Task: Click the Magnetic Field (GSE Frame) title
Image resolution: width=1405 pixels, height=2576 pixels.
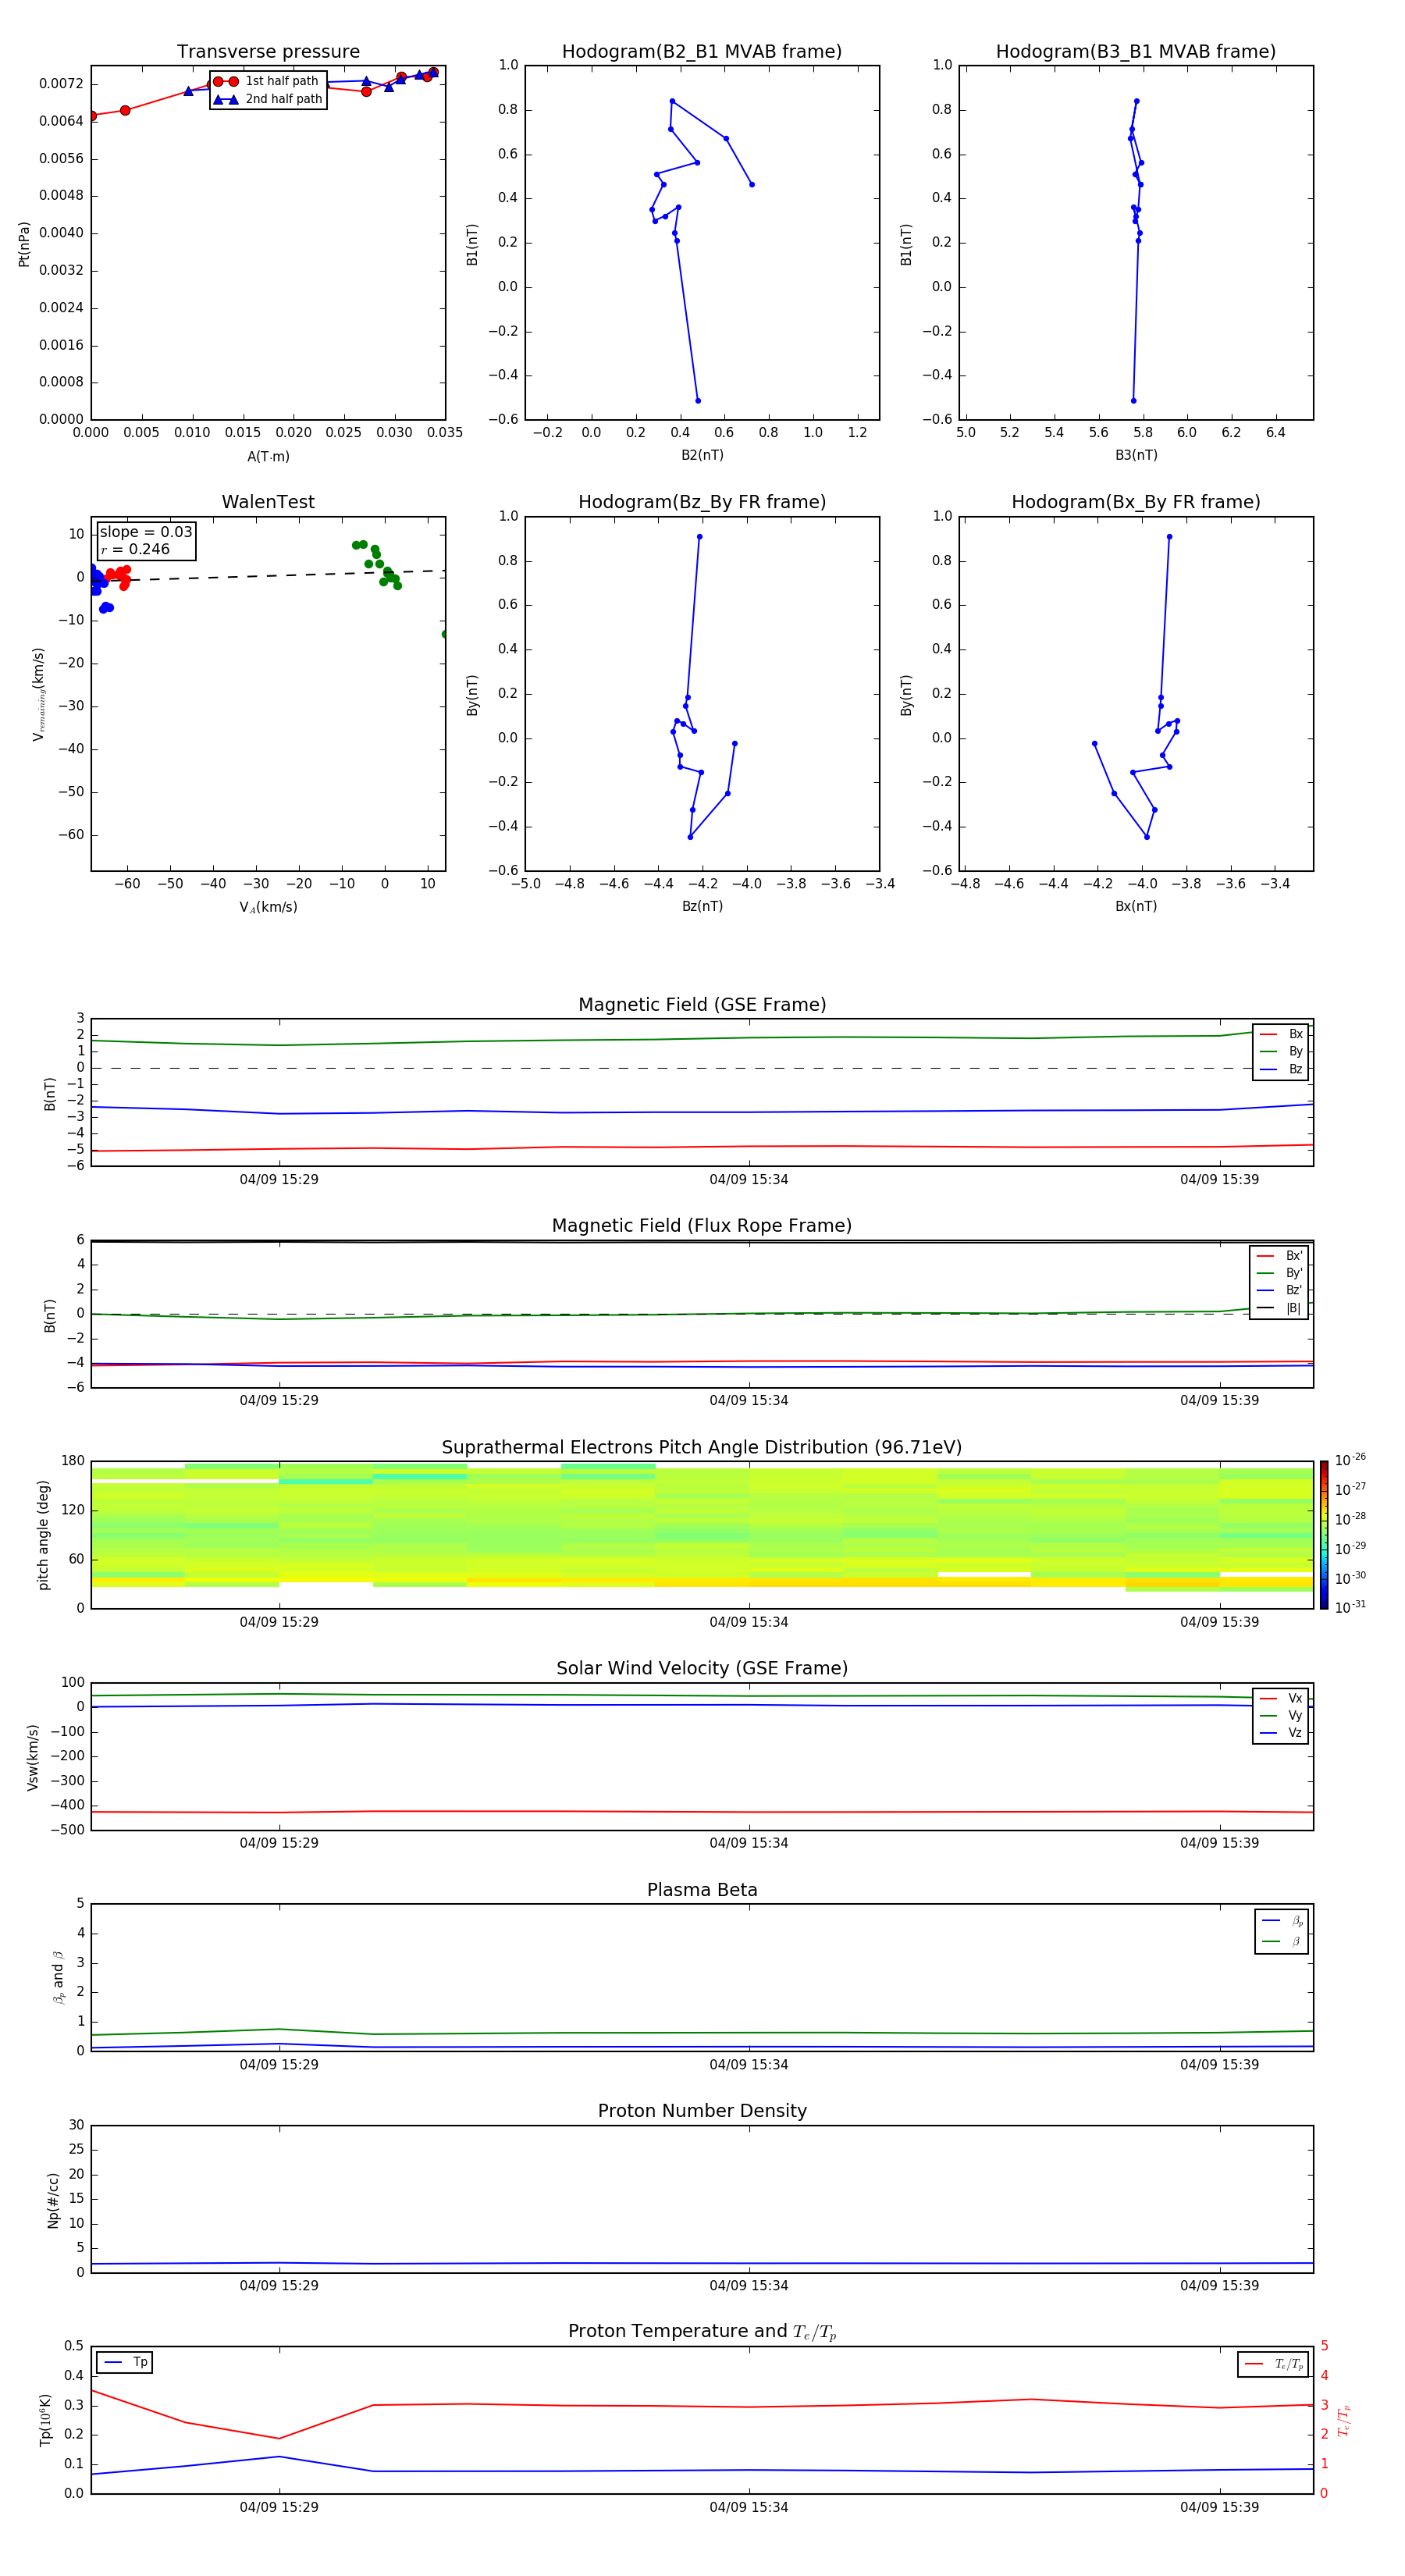Action: click(702, 1005)
